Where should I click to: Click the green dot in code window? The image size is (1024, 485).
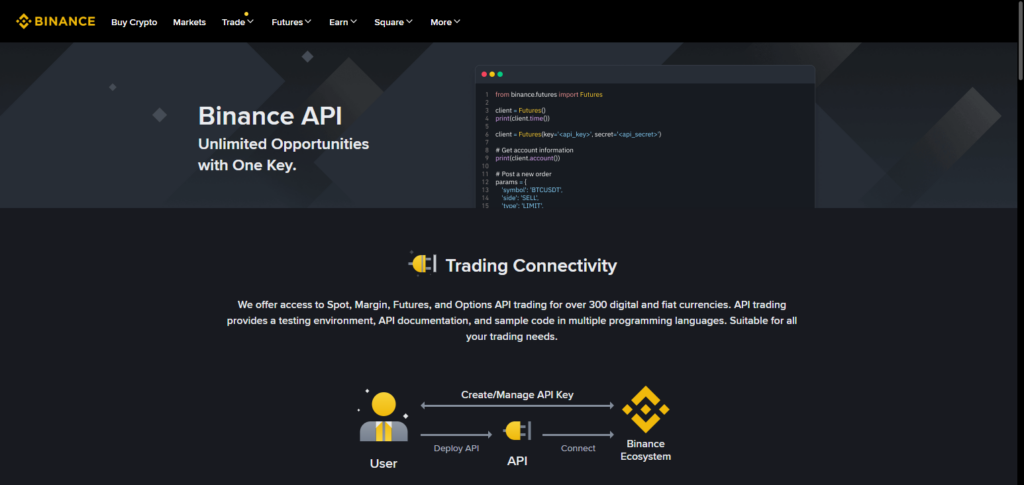(x=500, y=74)
